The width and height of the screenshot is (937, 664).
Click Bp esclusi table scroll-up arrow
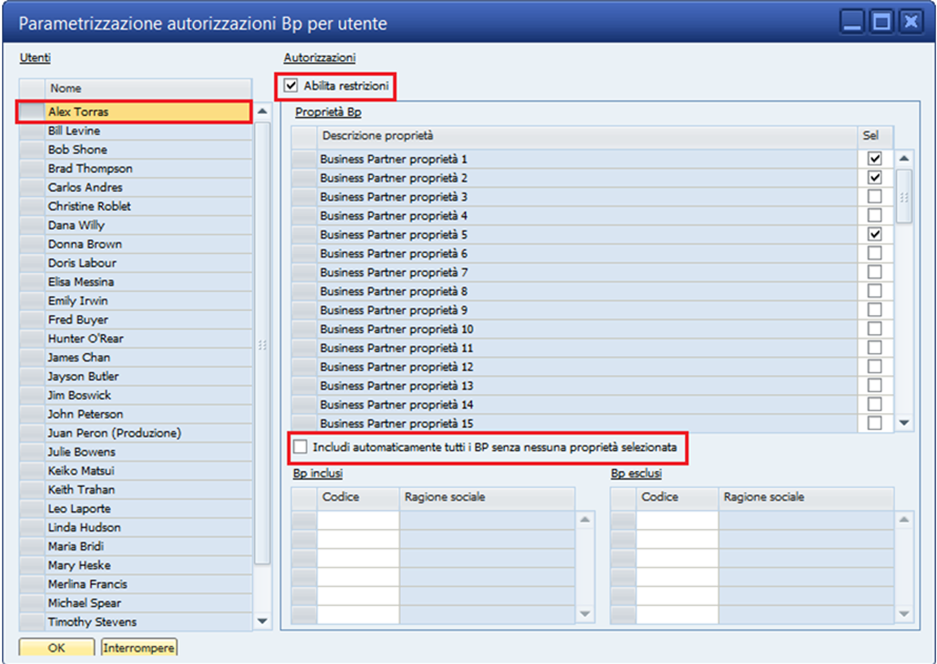tap(904, 520)
